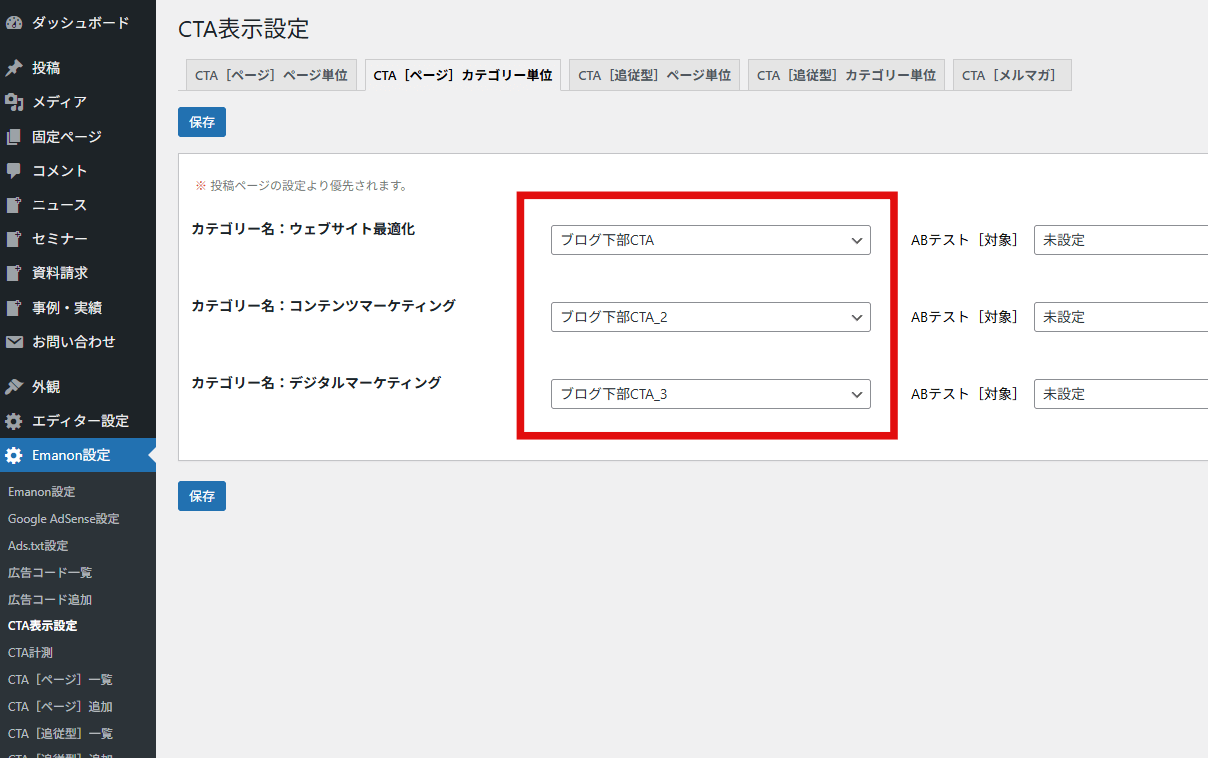The width and height of the screenshot is (1208, 758).
Task: Click the bottom 保存 button
Action: point(201,495)
